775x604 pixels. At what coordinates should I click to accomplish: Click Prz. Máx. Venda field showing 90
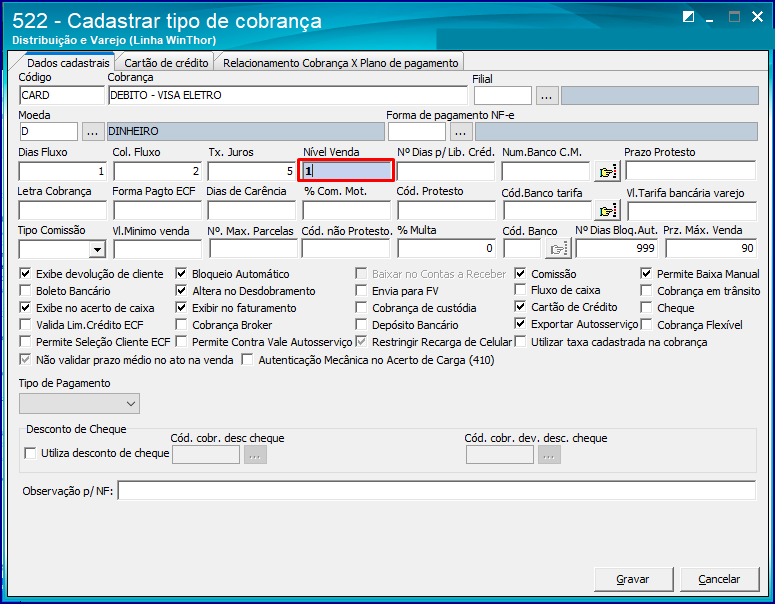(711, 249)
